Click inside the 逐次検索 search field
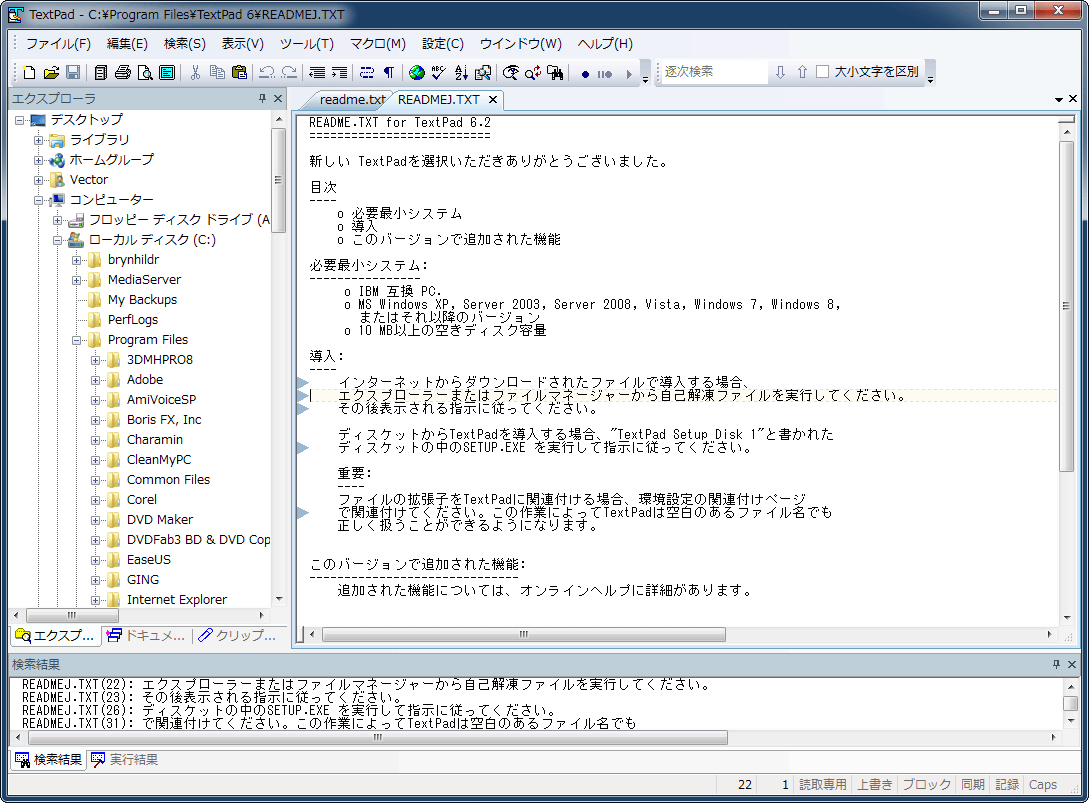 (710, 72)
